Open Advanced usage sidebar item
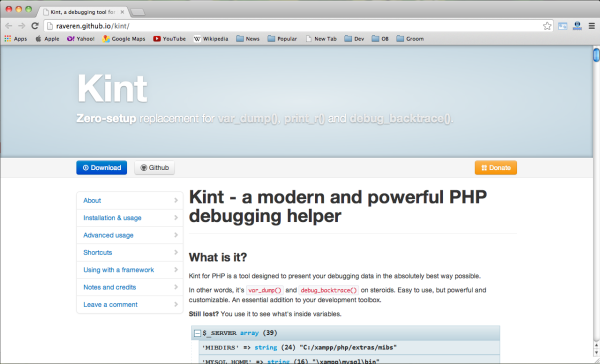The width and height of the screenshot is (600, 364). point(130,235)
